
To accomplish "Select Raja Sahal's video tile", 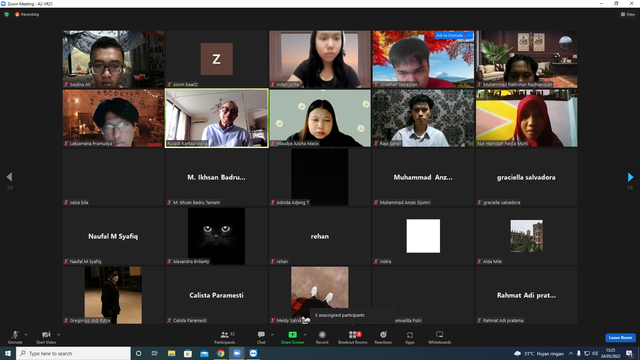I will pyautogui.click(x=423, y=118).
